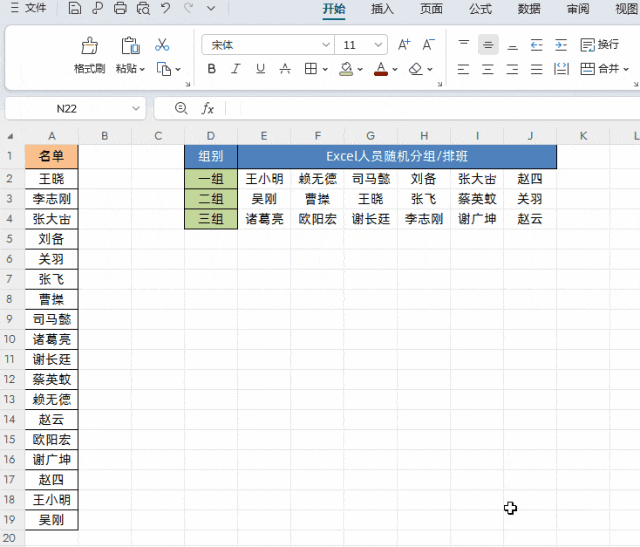The width and height of the screenshot is (640, 547).
Task: Apply cell borders icon
Action: [311, 69]
